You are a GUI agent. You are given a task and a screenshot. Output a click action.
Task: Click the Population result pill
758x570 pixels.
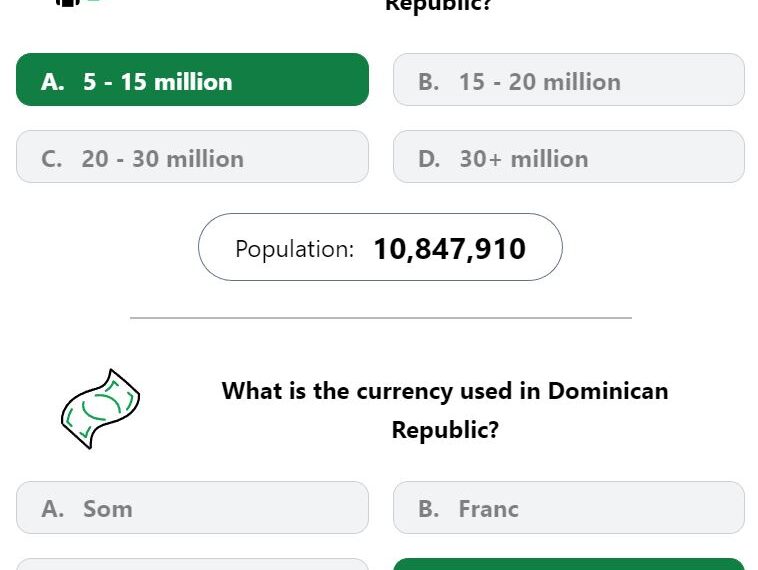(x=380, y=247)
